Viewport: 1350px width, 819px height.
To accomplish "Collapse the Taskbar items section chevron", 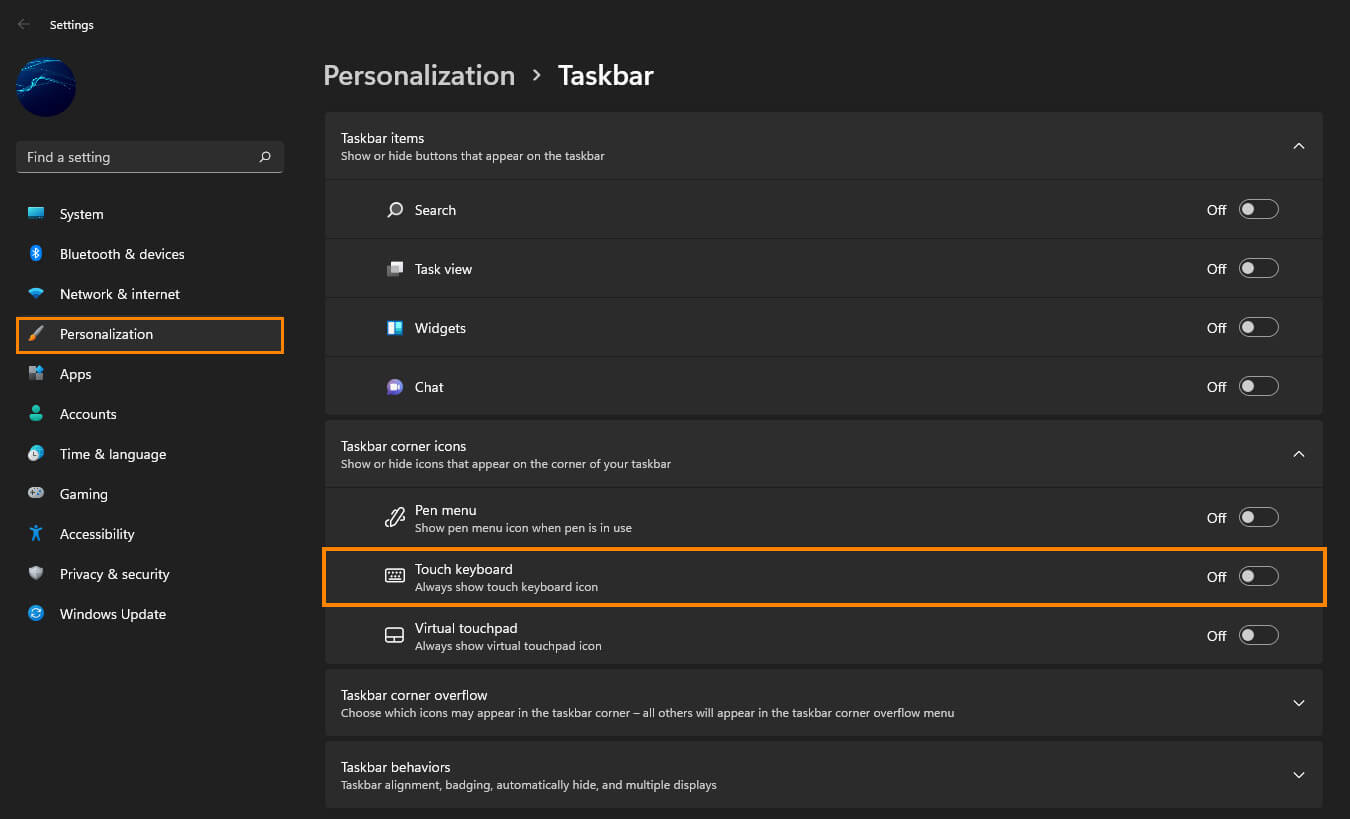I will (1299, 146).
